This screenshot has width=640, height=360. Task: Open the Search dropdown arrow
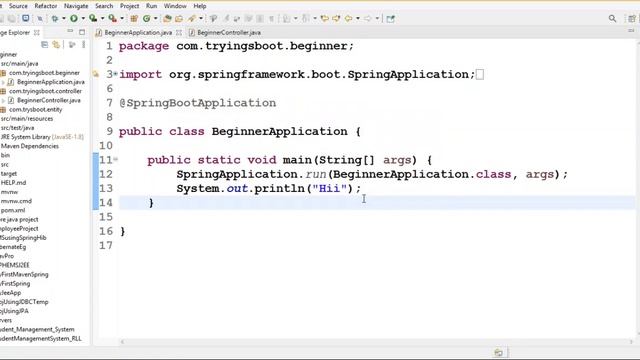tap(201, 18)
